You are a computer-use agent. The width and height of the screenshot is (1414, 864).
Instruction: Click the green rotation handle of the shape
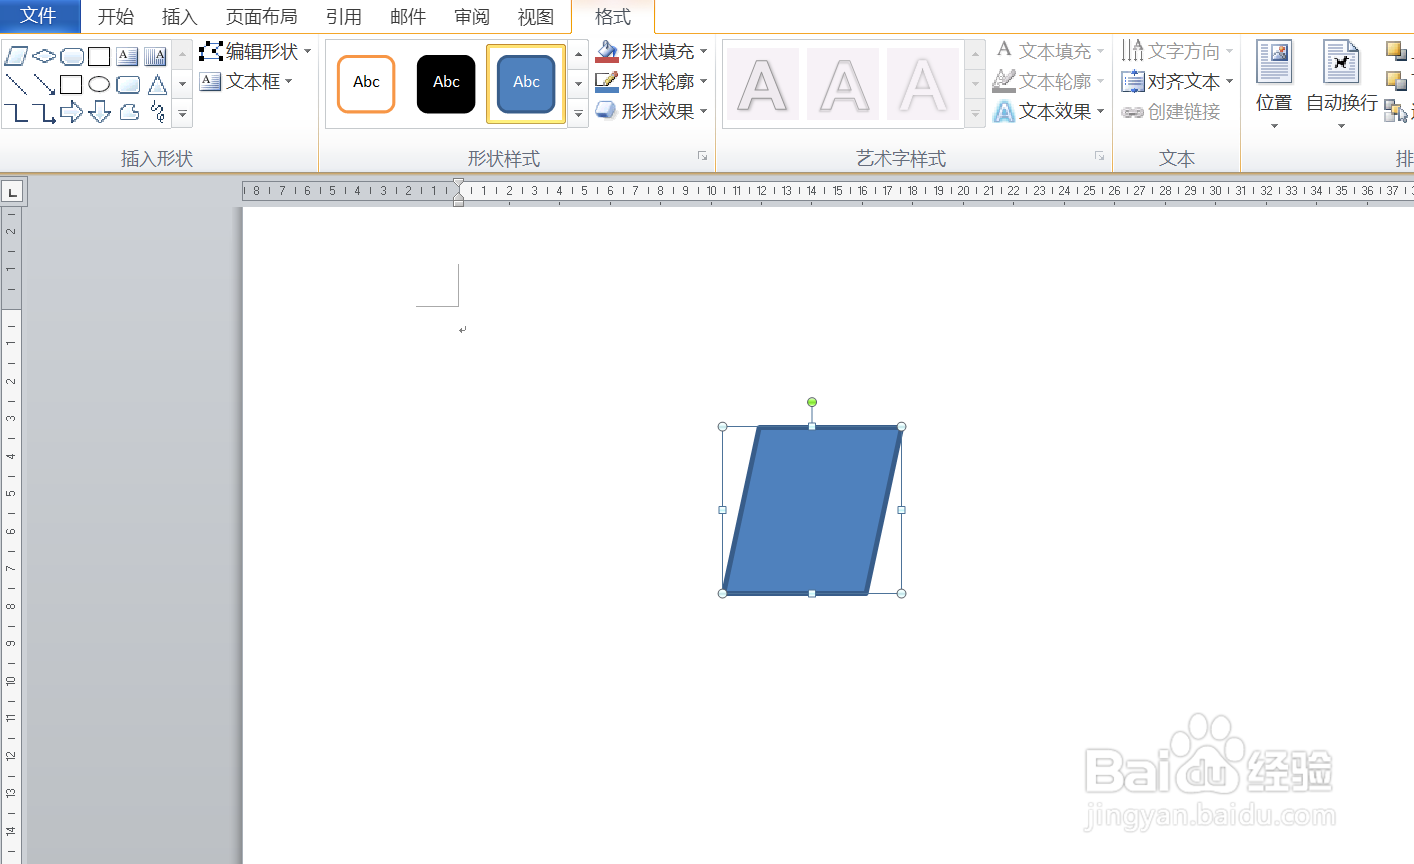click(812, 402)
